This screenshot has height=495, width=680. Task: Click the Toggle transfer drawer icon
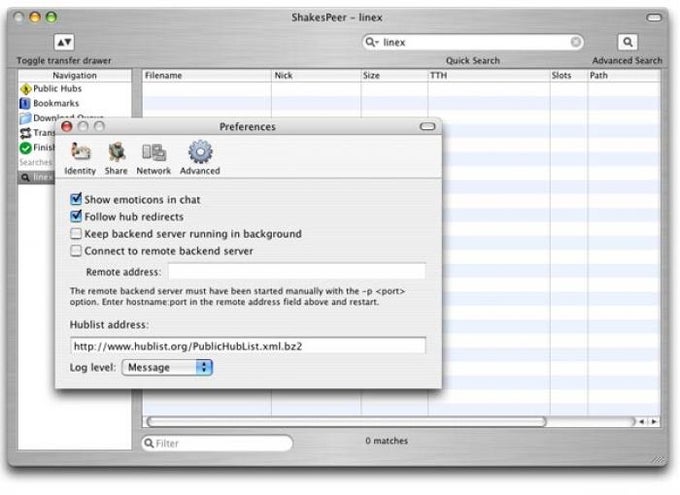coord(64,42)
